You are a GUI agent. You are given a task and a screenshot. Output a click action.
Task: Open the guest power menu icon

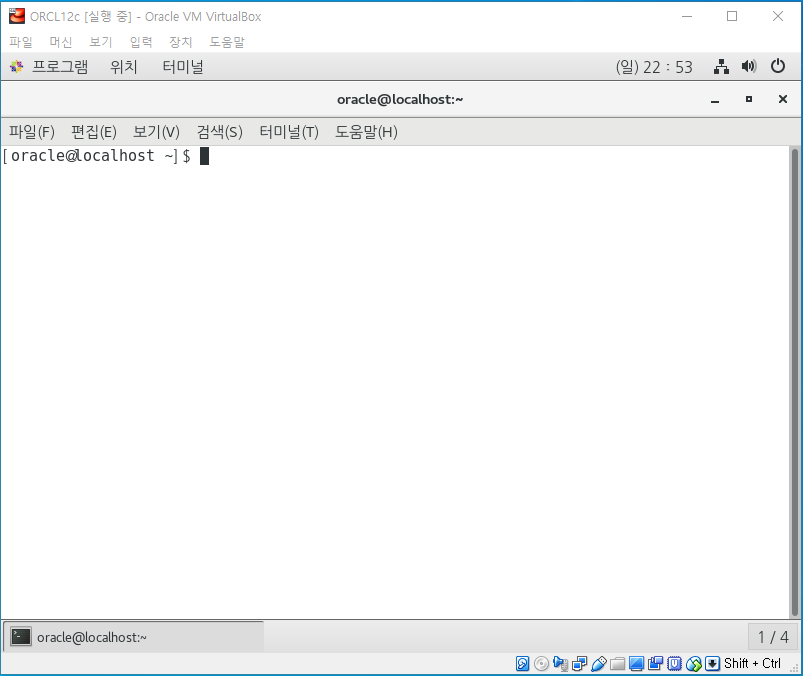coord(777,66)
